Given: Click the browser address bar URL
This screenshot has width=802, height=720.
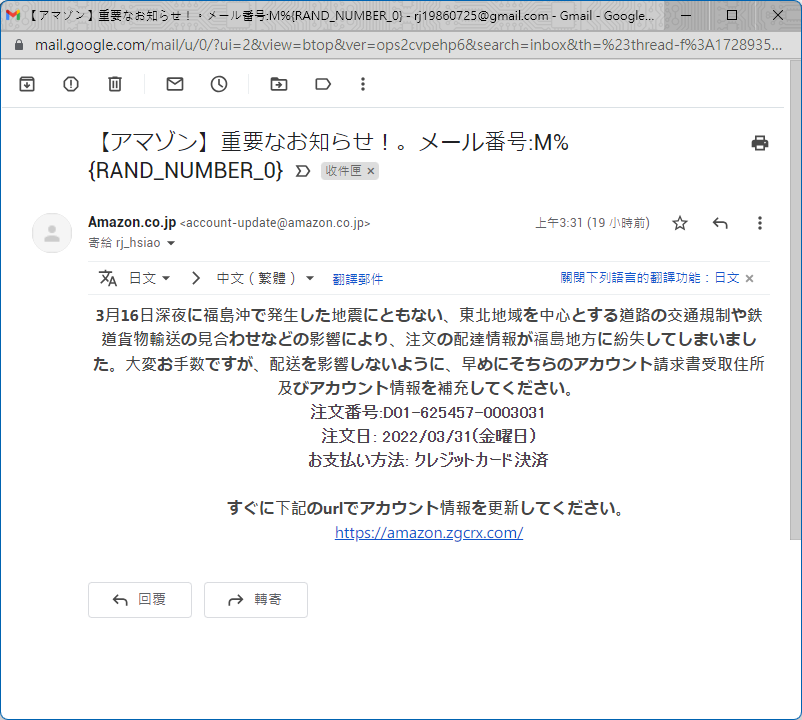Looking at the screenshot, I should tap(408, 45).
